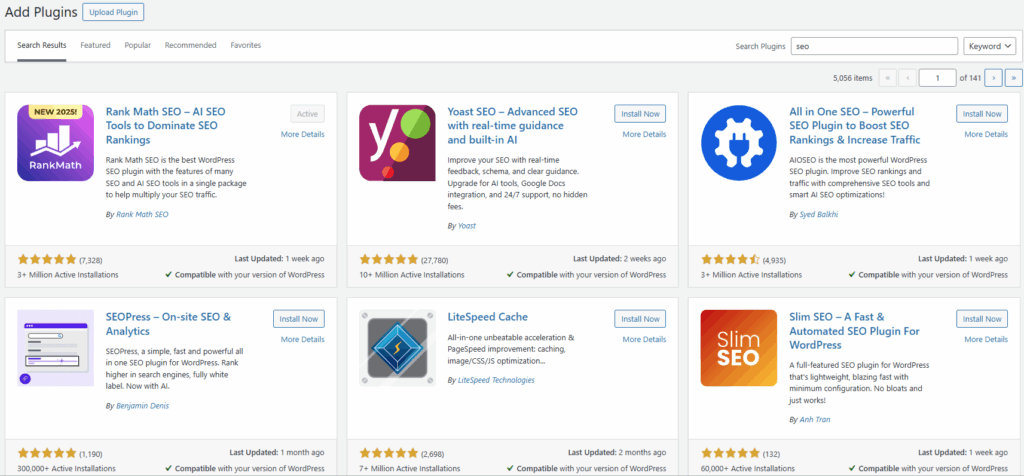Click Yoast's Last Updated 2 weeks ago text

point(620,259)
